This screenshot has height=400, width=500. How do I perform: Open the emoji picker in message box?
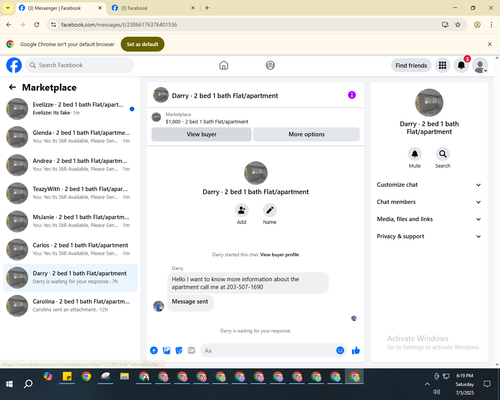pos(340,350)
